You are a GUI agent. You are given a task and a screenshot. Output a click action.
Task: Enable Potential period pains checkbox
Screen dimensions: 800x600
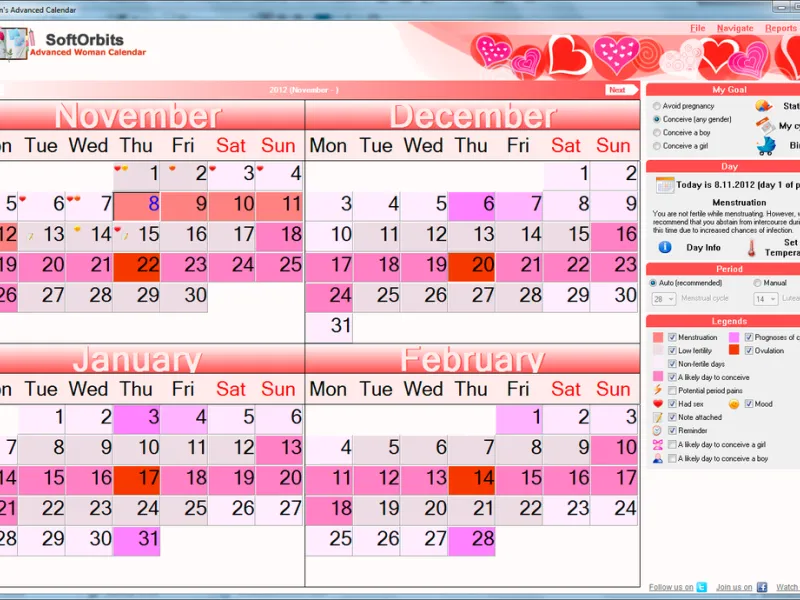pyautogui.click(x=672, y=390)
